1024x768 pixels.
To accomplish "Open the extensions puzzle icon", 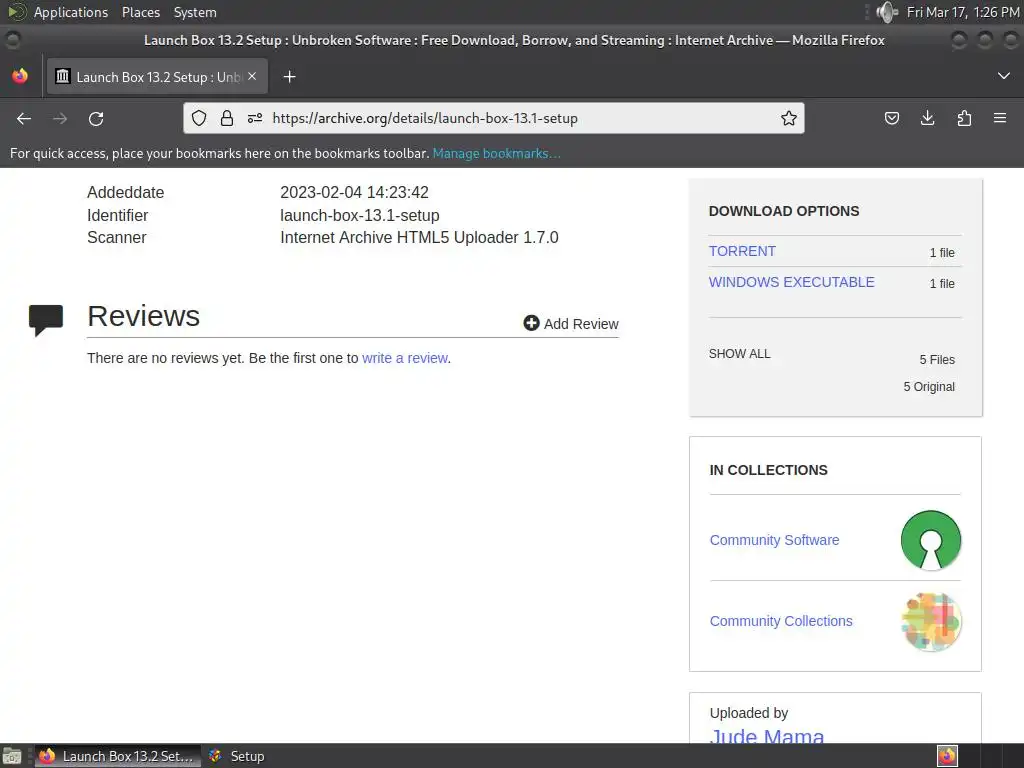I will point(964,118).
